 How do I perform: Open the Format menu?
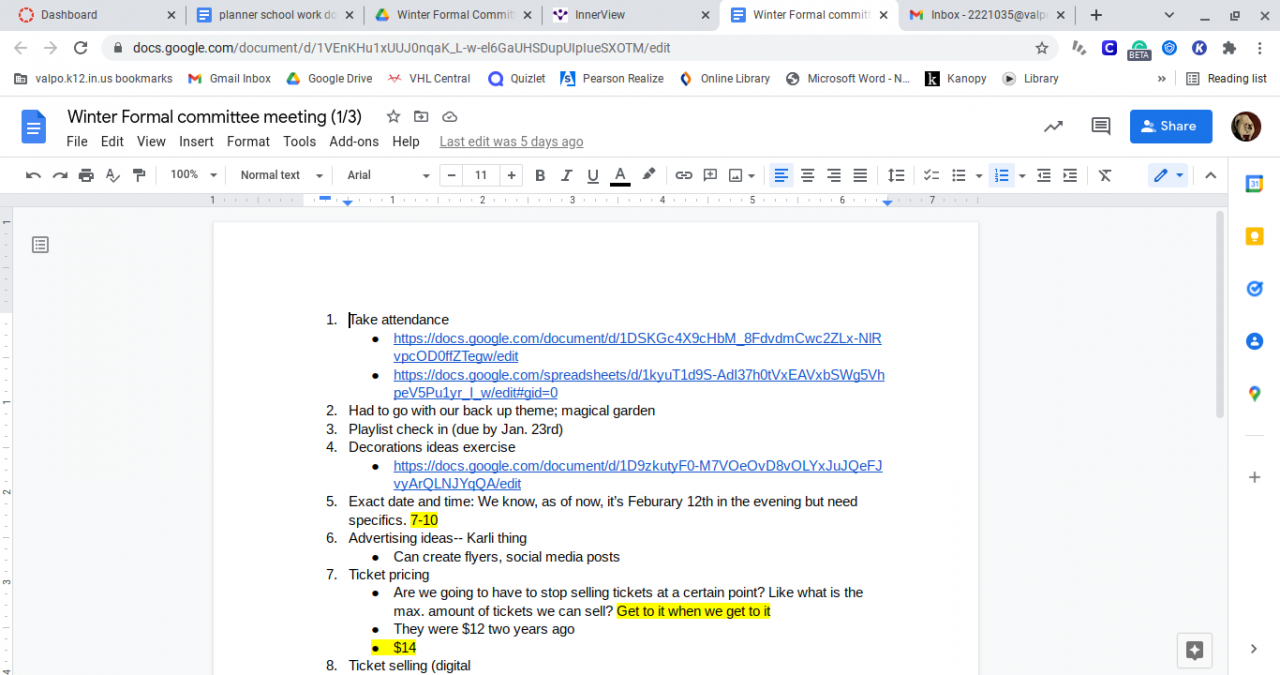click(x=248, y=142)
